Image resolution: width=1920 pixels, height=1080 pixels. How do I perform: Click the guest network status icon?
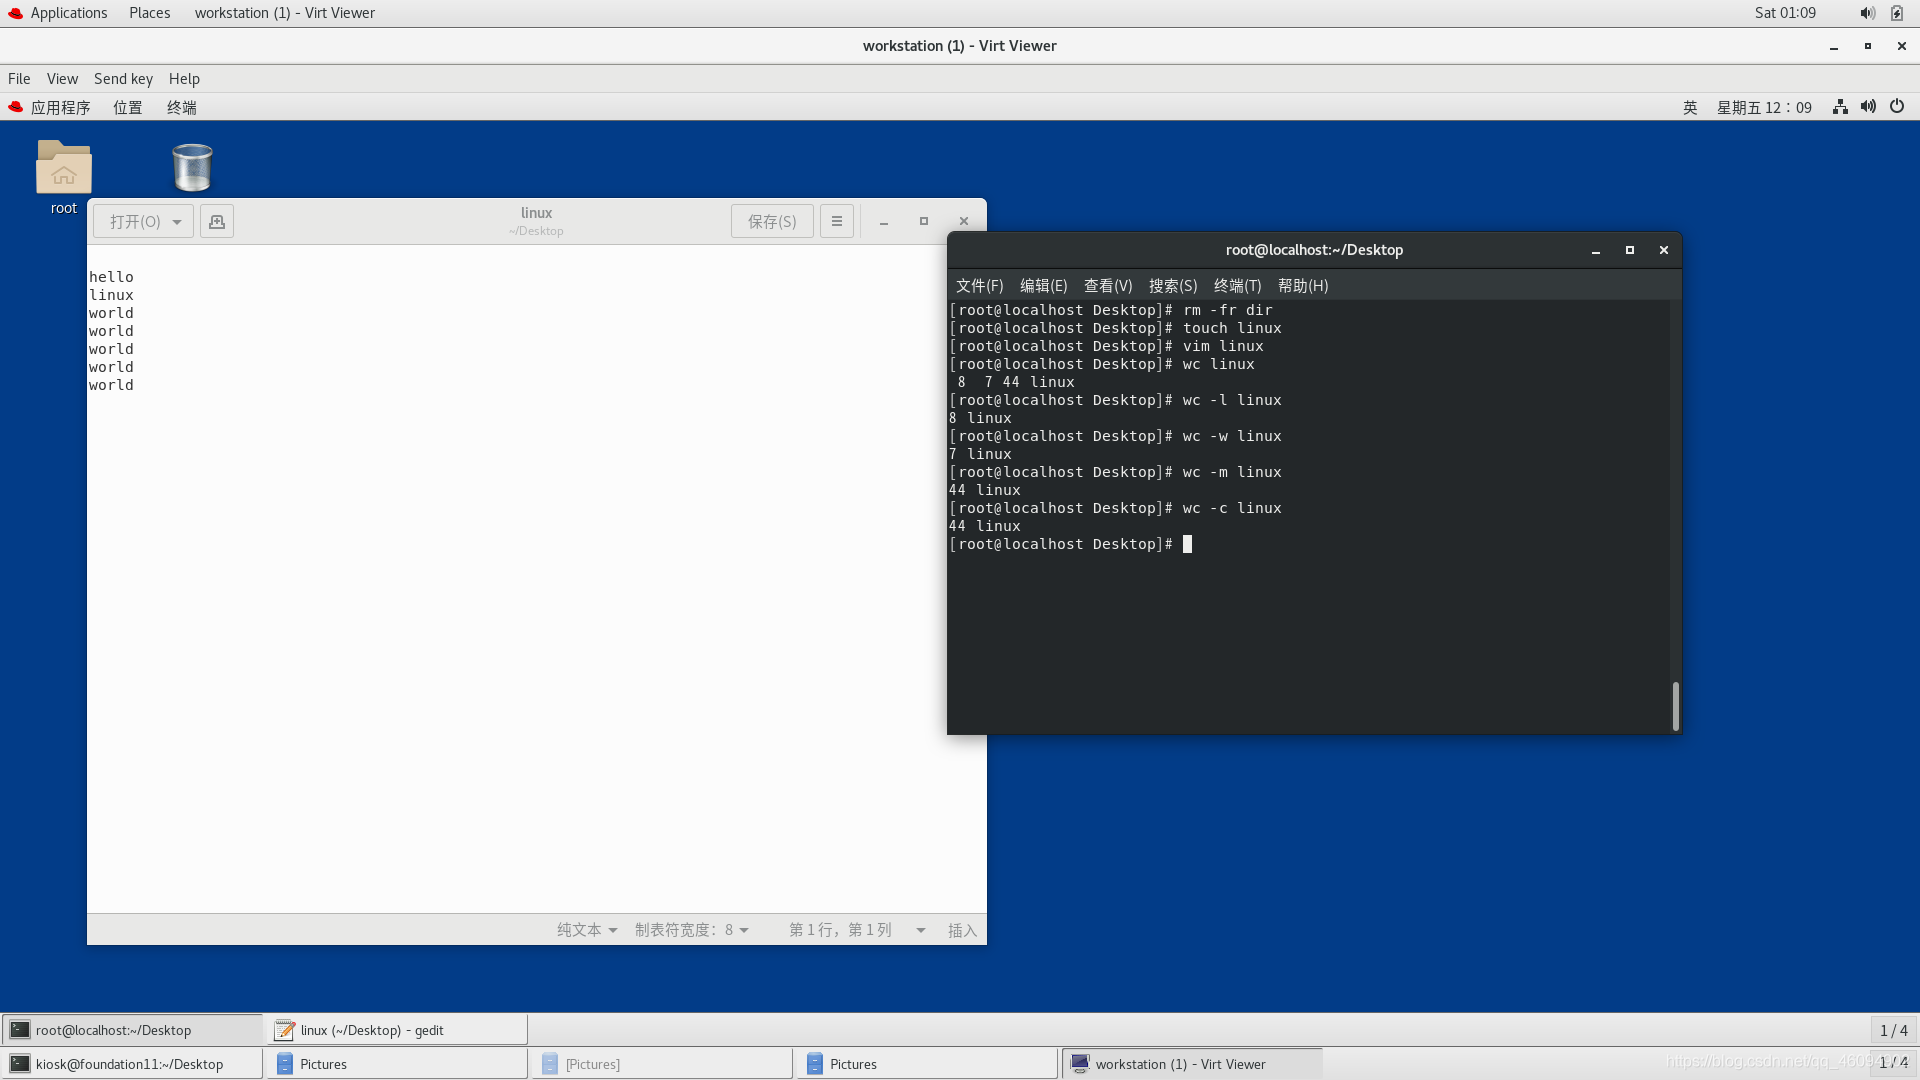pos(1840,107)
